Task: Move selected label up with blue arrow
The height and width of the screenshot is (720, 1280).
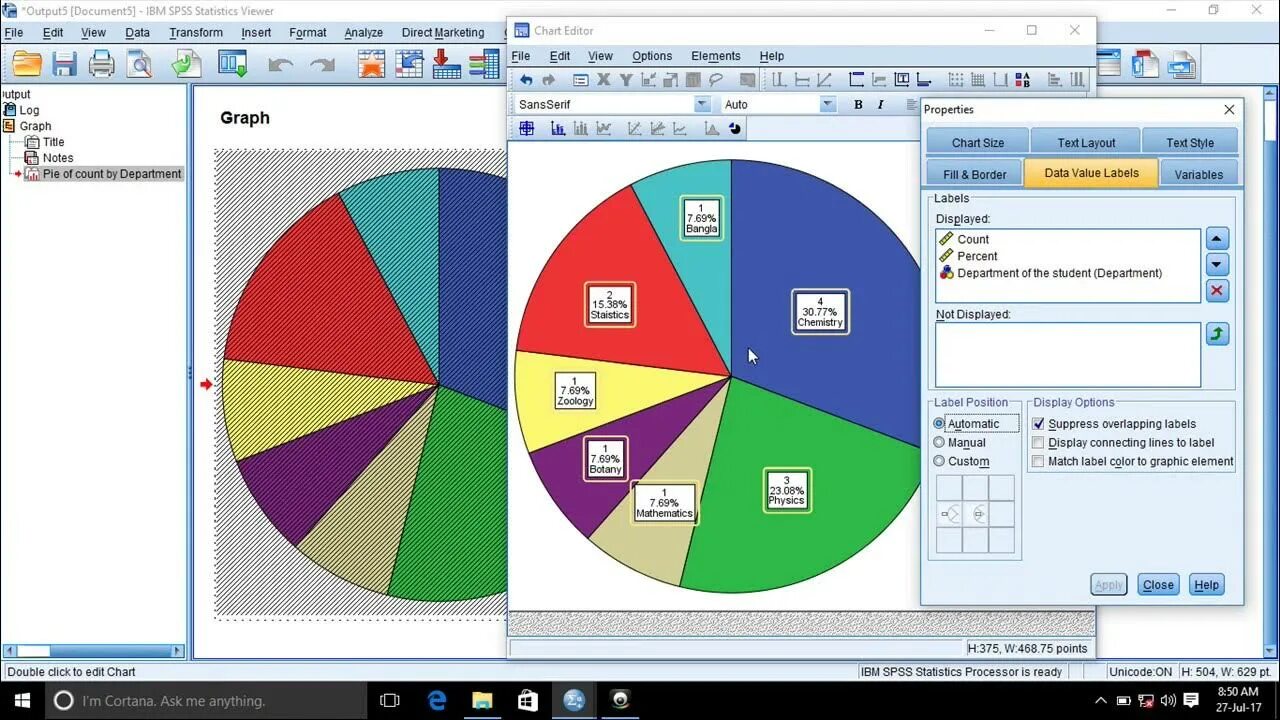Action: [x=1217, y=239]
